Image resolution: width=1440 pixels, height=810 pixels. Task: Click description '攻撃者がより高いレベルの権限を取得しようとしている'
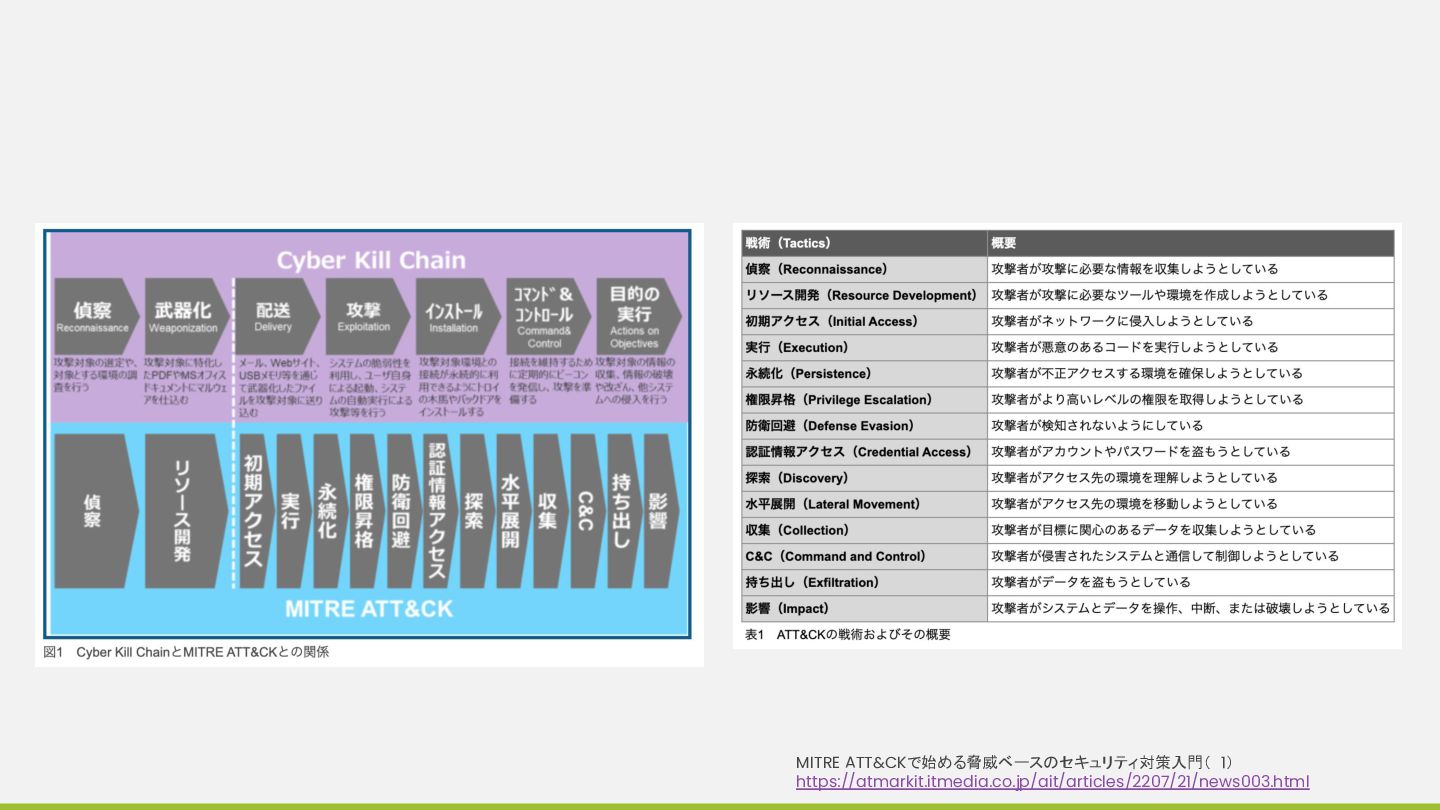(x=1147, y=399)
